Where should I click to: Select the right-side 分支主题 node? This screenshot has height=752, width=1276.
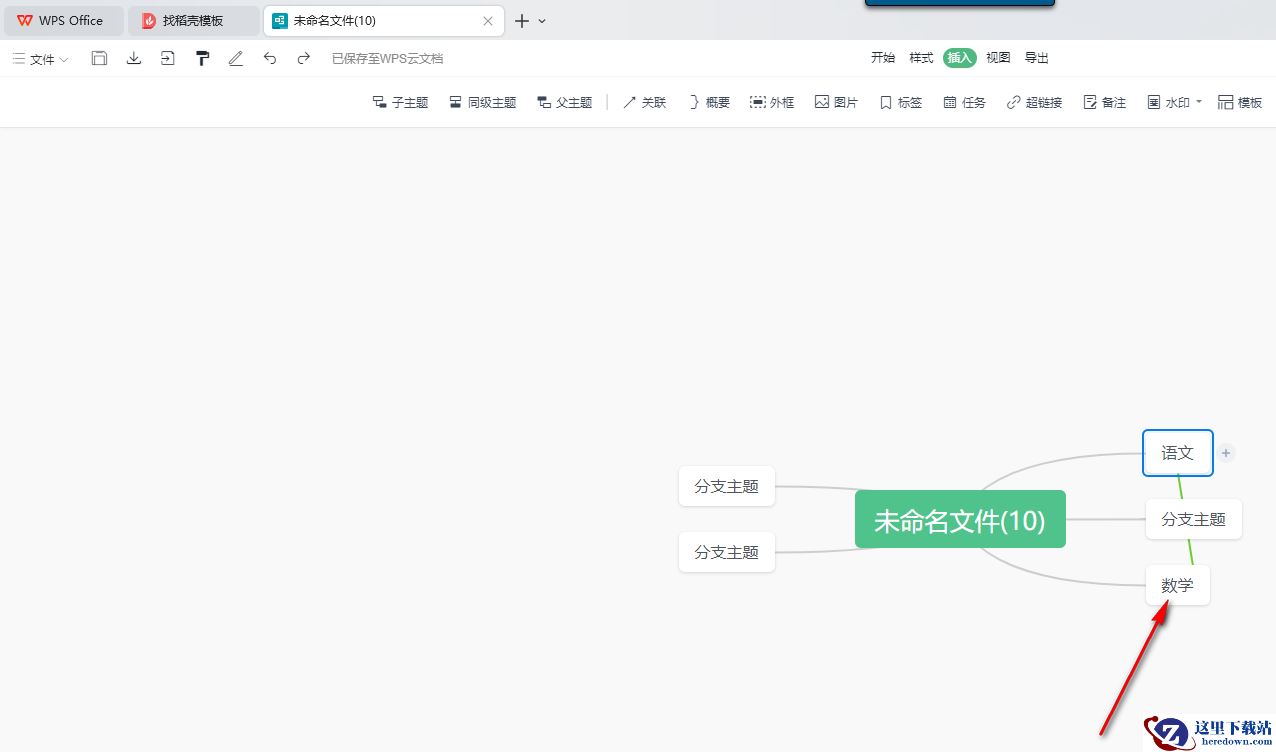(1193, 519)
